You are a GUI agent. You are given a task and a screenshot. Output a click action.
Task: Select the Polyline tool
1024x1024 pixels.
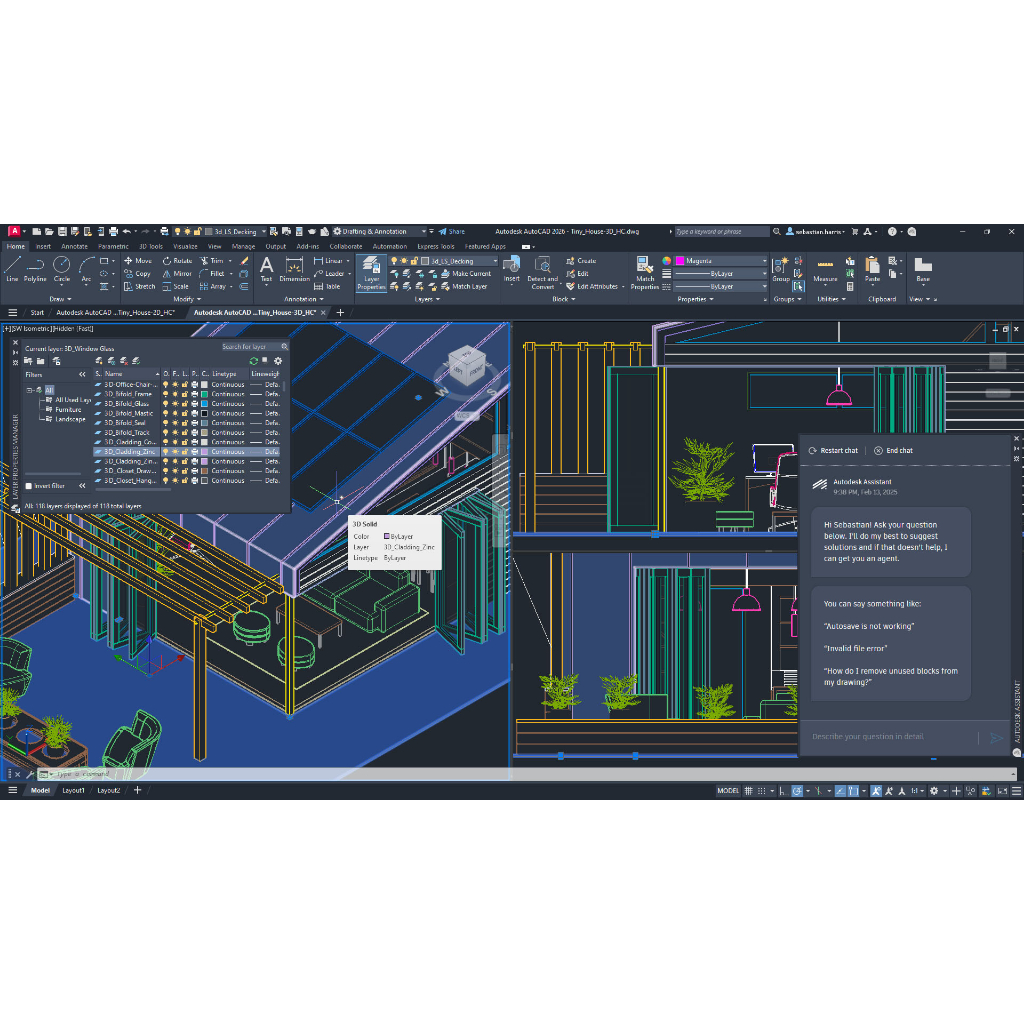[35, 268]
